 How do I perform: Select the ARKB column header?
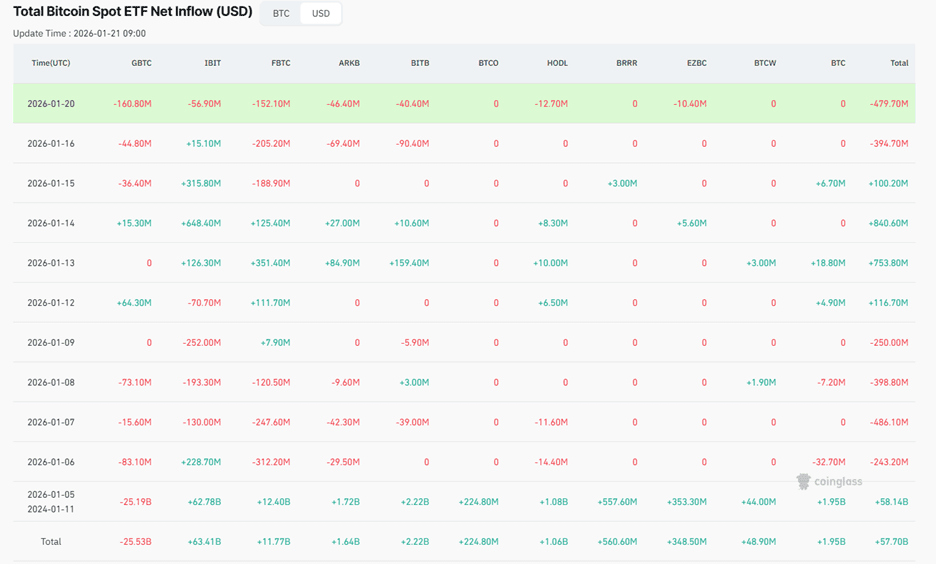(349, 63)
